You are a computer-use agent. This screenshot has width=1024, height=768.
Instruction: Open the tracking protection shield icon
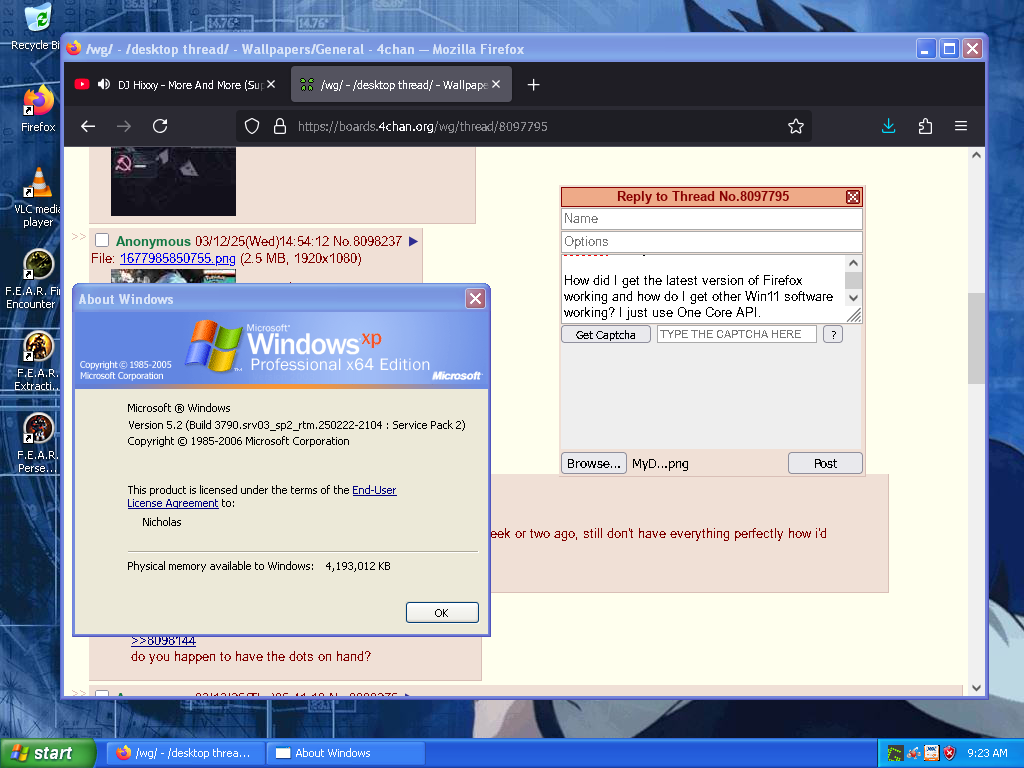click(x=252, y=126)
